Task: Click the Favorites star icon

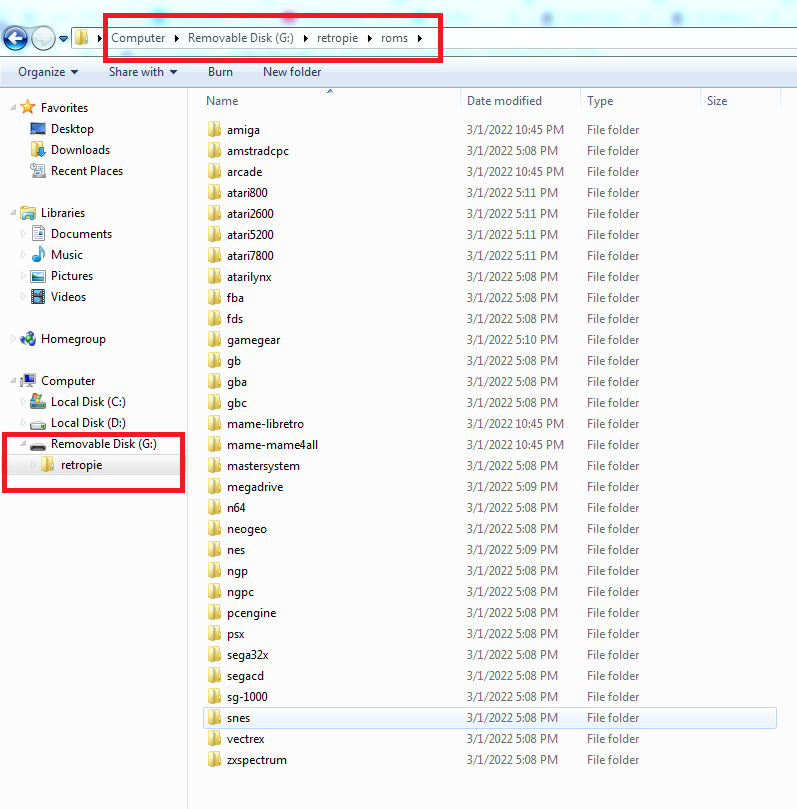Action: click(27, 107)
